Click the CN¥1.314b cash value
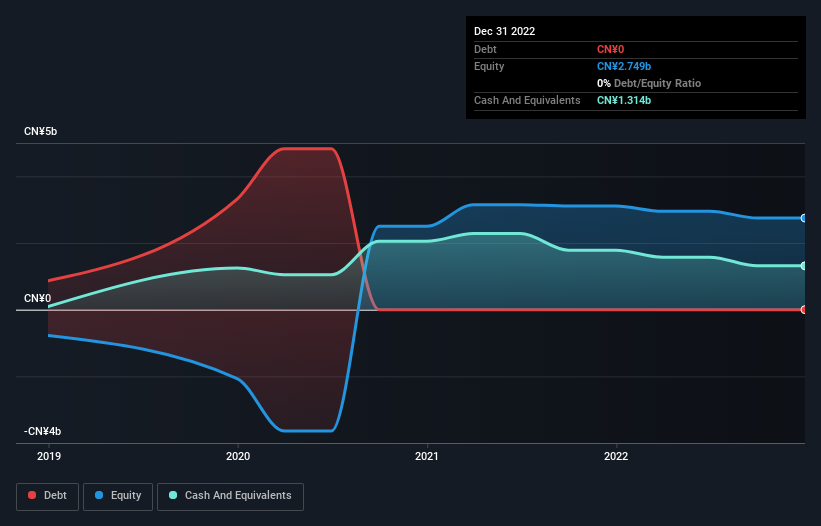 click(624, 100)
